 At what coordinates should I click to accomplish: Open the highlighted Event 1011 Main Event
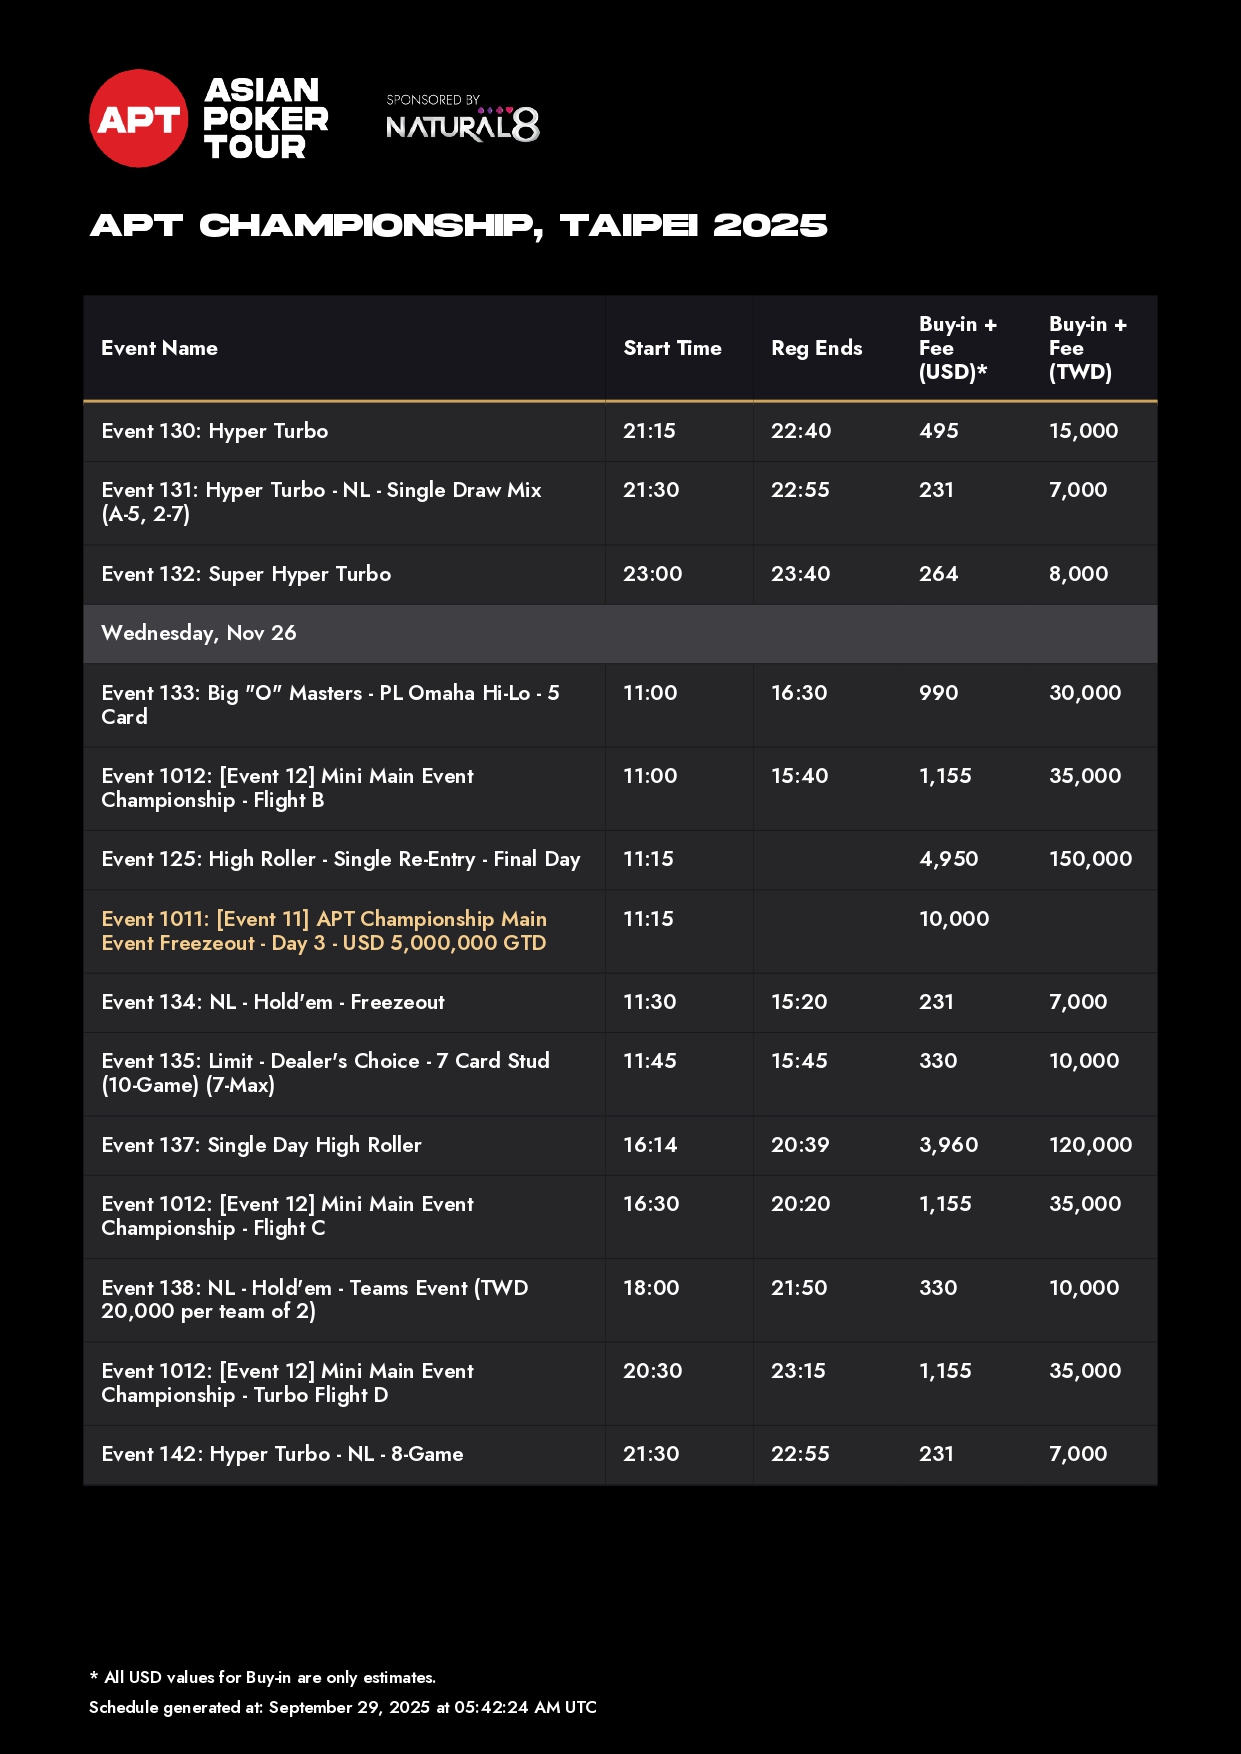click(x=324, y=931)
